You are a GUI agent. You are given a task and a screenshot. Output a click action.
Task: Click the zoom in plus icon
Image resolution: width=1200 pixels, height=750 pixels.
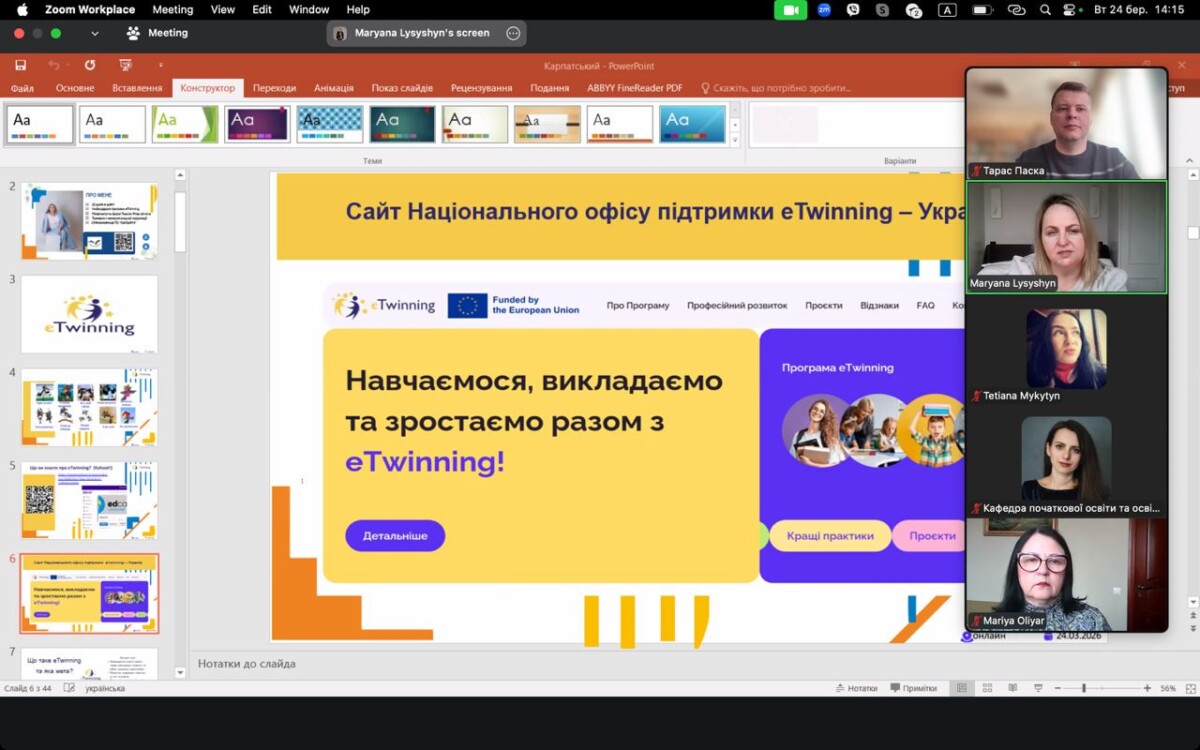pyautogui.click(x=1148, y=688)
